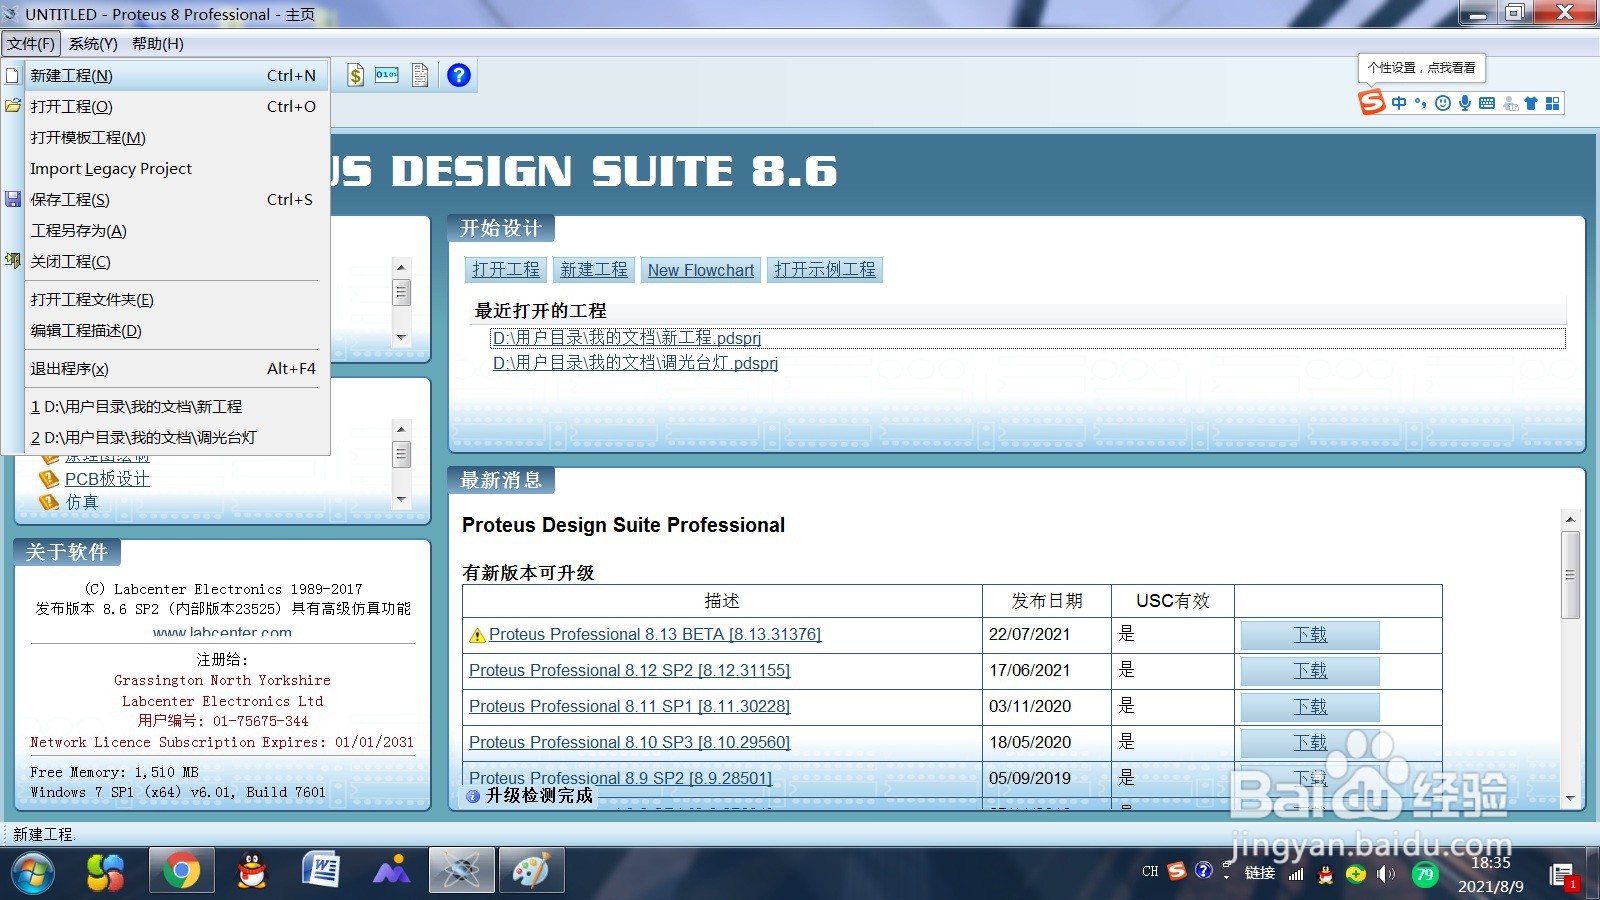Viewport: 1600px width, 900px height.
Task: Click the 打开工程 button in 开始设计
Action: [x=506, y=270]
